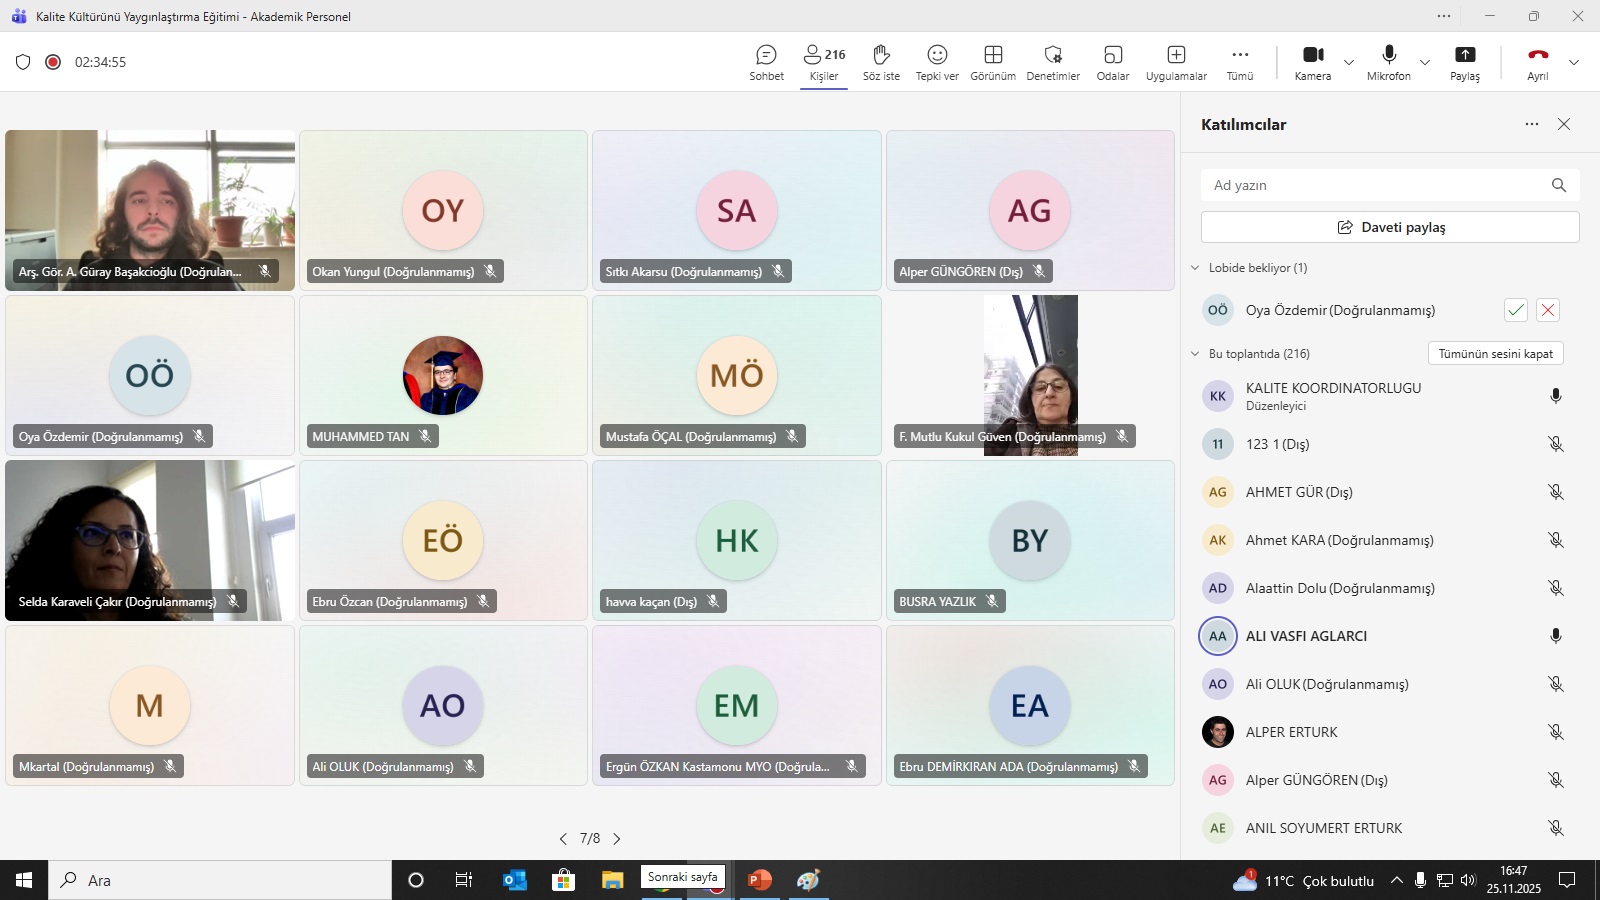Collapse the Bu toplantıda participant list
Screen dimensions: 1600x900
tap(1195, 354)
